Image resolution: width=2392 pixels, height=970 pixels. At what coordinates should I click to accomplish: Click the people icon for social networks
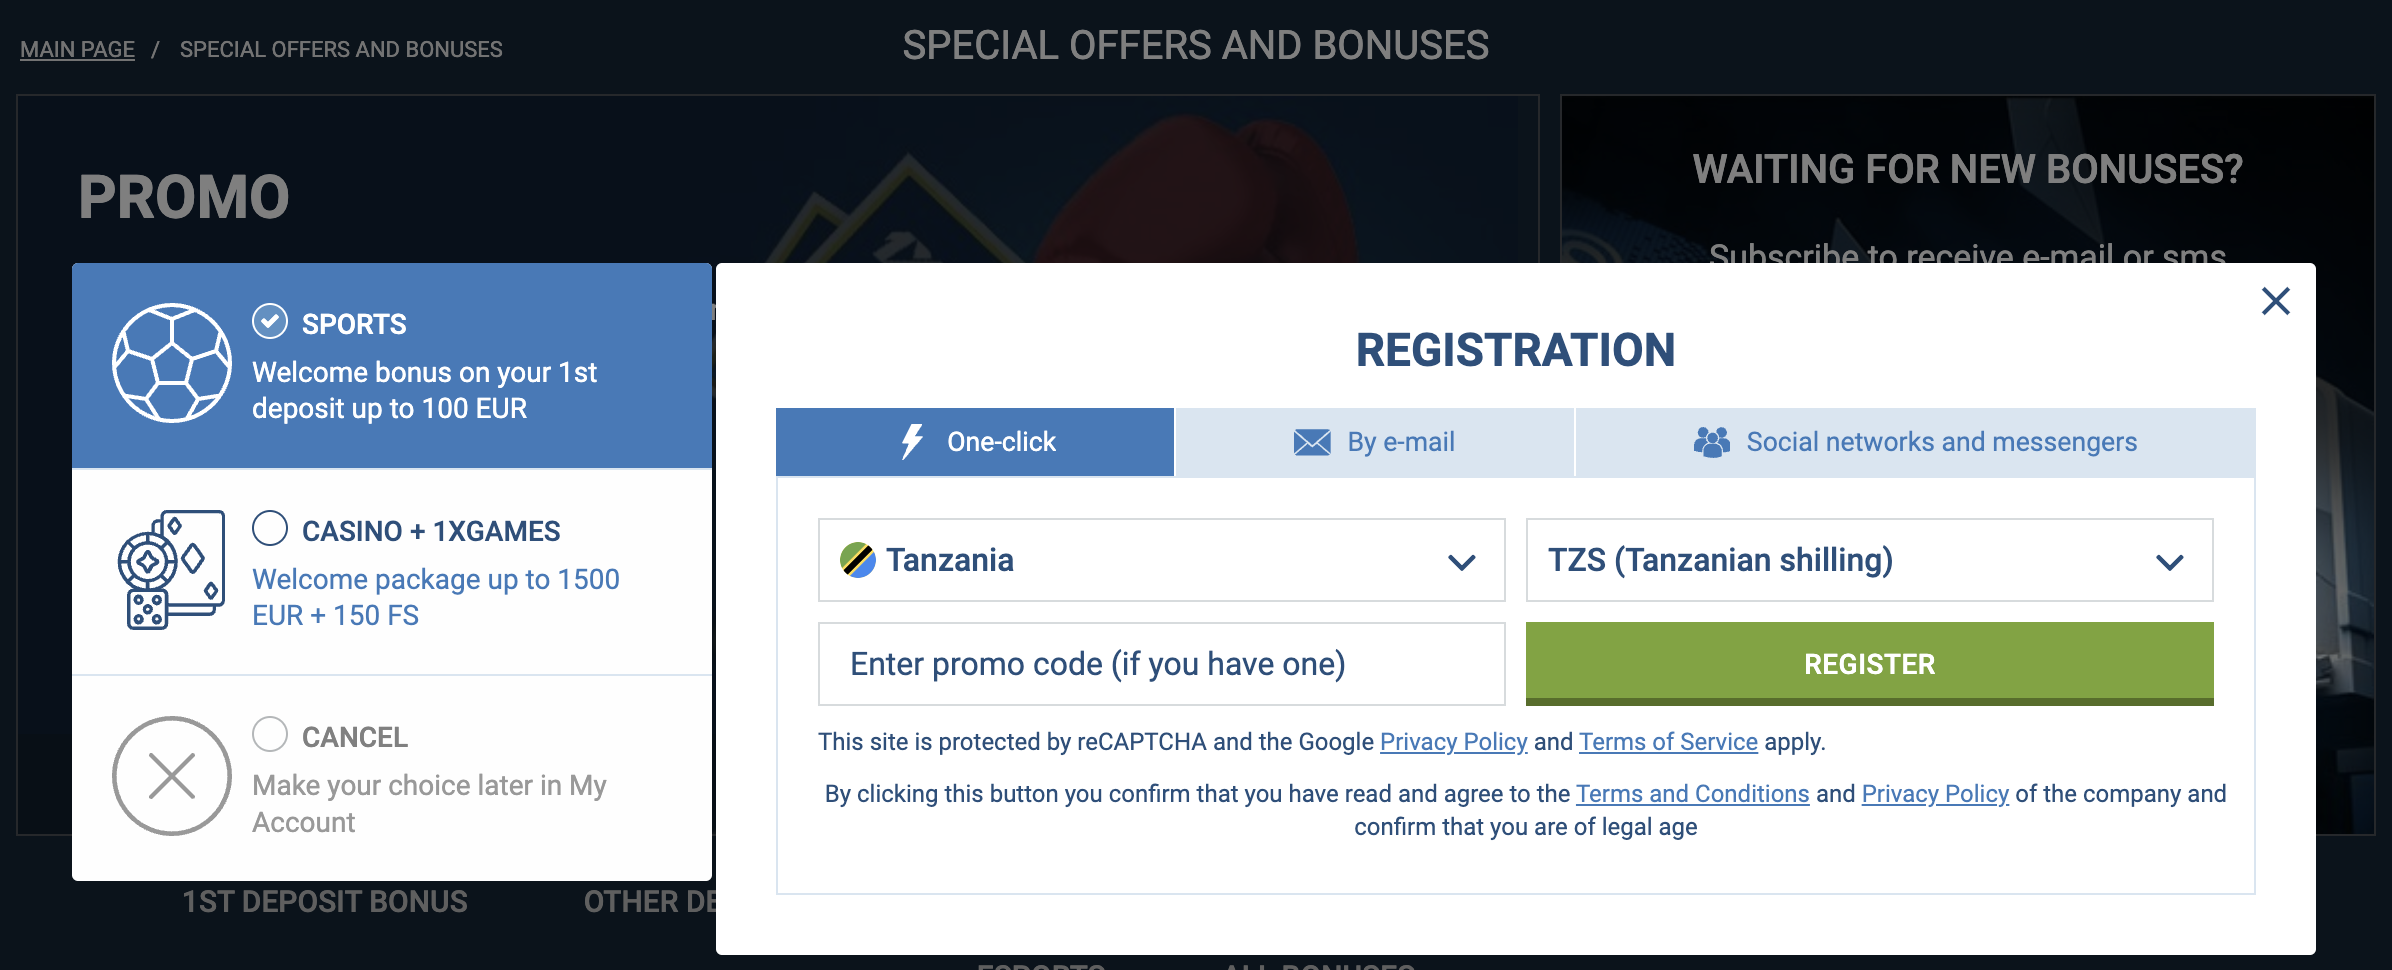[x=1712, y=439]
